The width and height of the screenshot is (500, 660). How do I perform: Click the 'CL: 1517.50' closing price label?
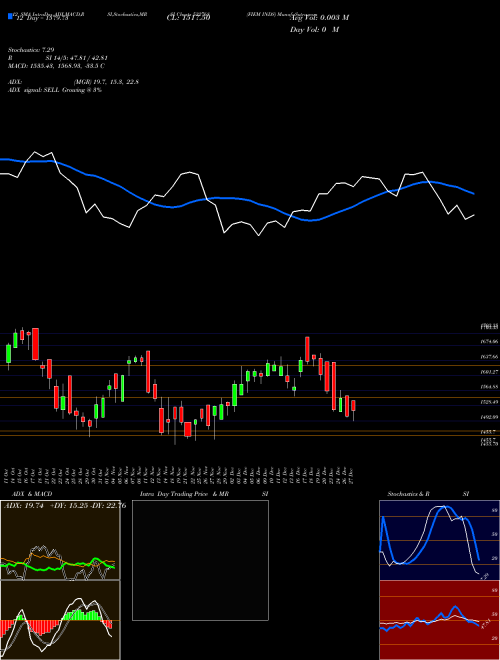pos(189,17)
